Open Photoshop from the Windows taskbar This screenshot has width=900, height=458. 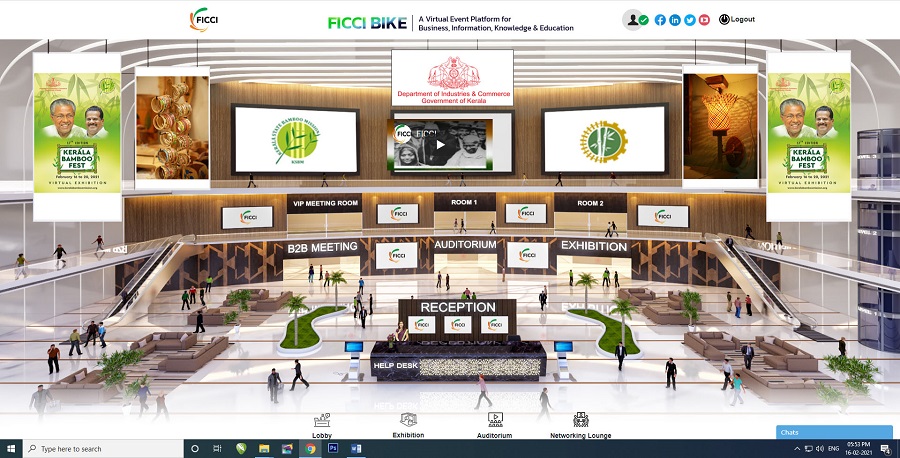pyautogui.click(x=333, y=449)
